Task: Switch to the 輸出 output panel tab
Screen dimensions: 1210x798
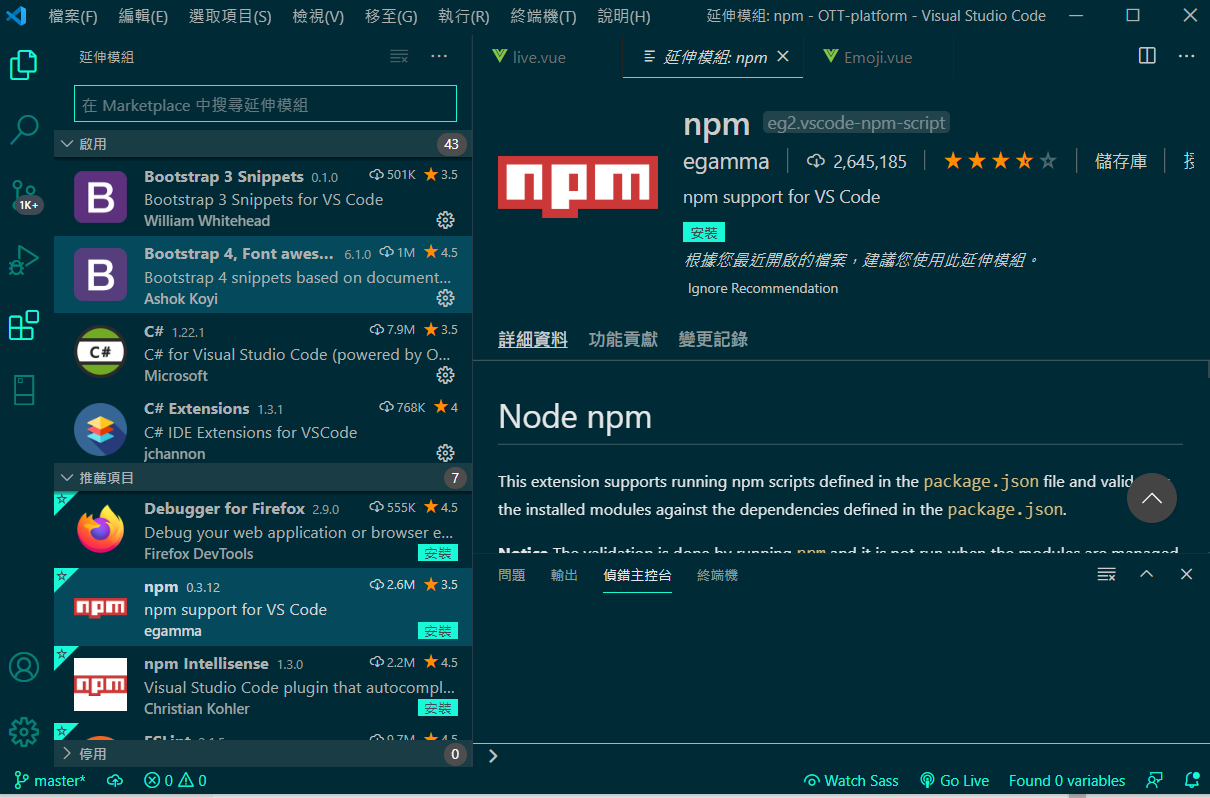Action: point(564,575)
